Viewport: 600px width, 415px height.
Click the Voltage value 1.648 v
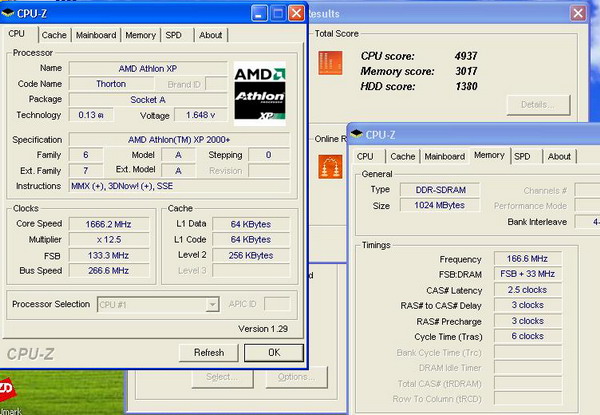coord(201,115)
